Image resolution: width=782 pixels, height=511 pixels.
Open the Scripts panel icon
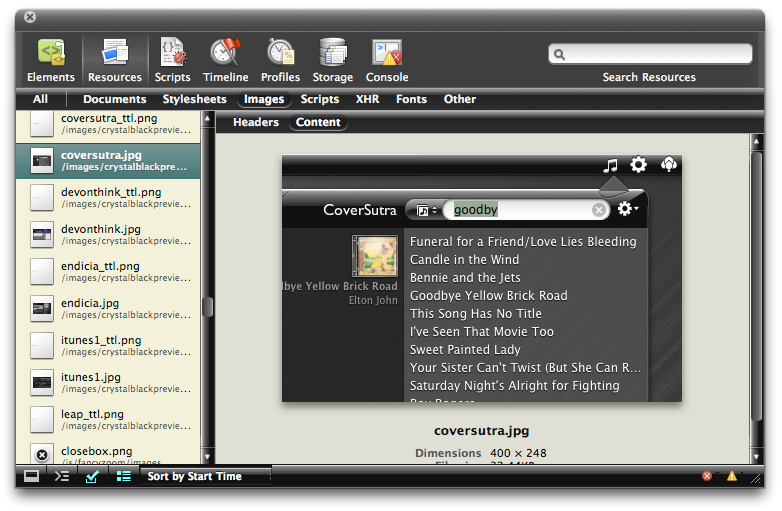(x=172, y=53)
